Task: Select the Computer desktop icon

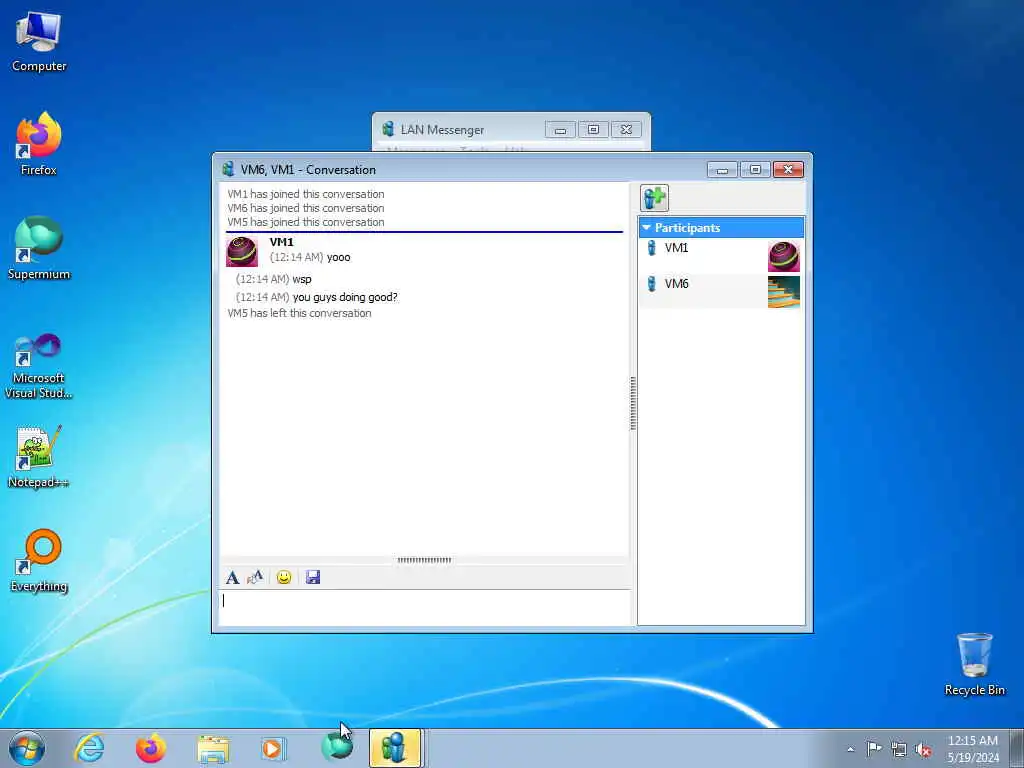Action: coord(39,42)
